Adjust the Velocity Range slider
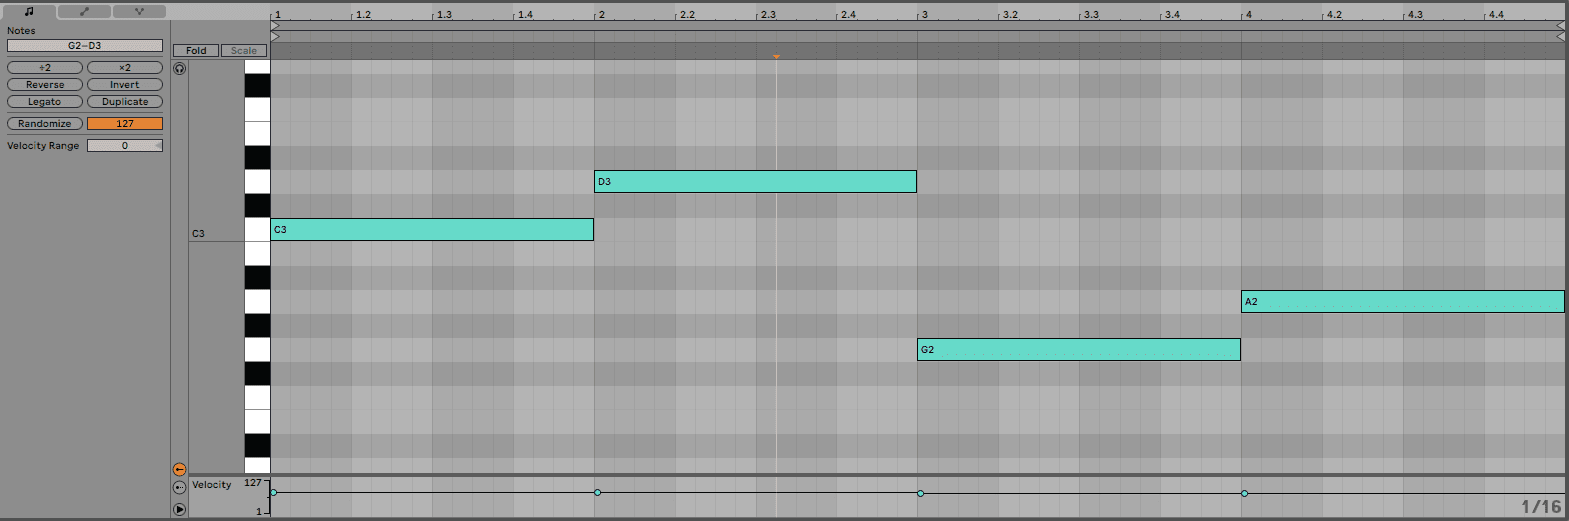 (125, 146)
